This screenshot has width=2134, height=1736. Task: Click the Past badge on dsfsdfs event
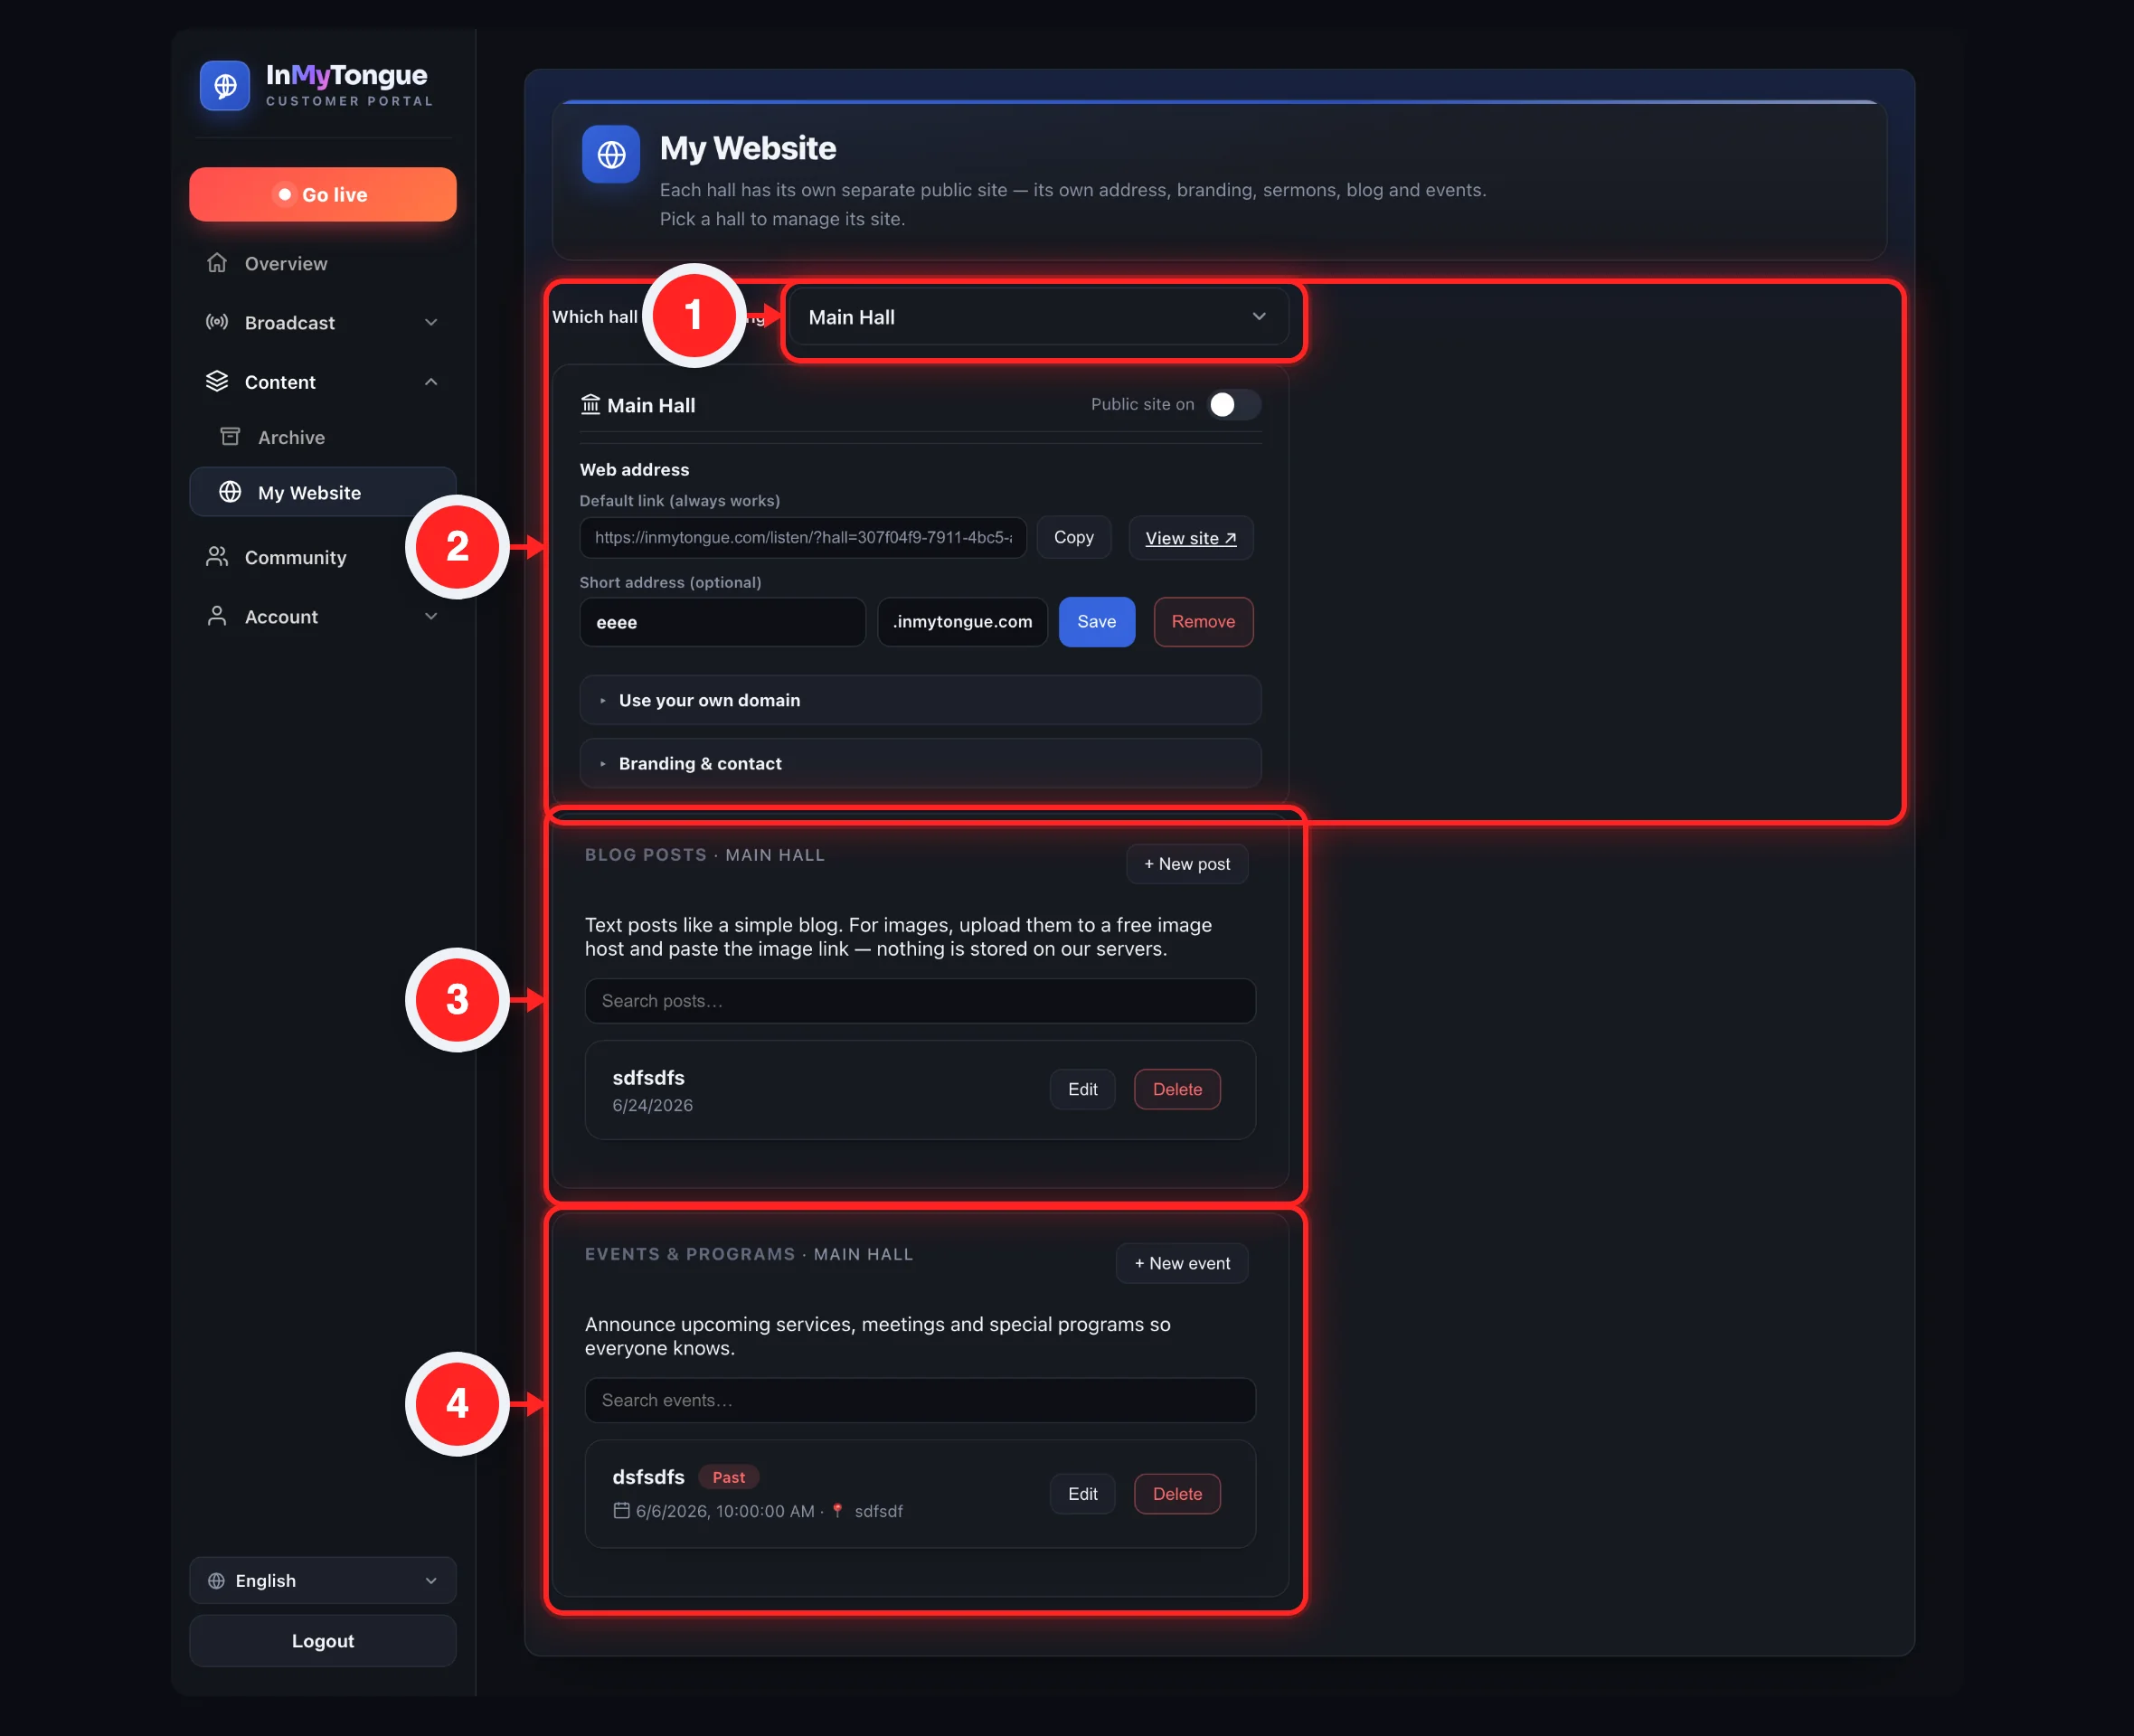729,1477
